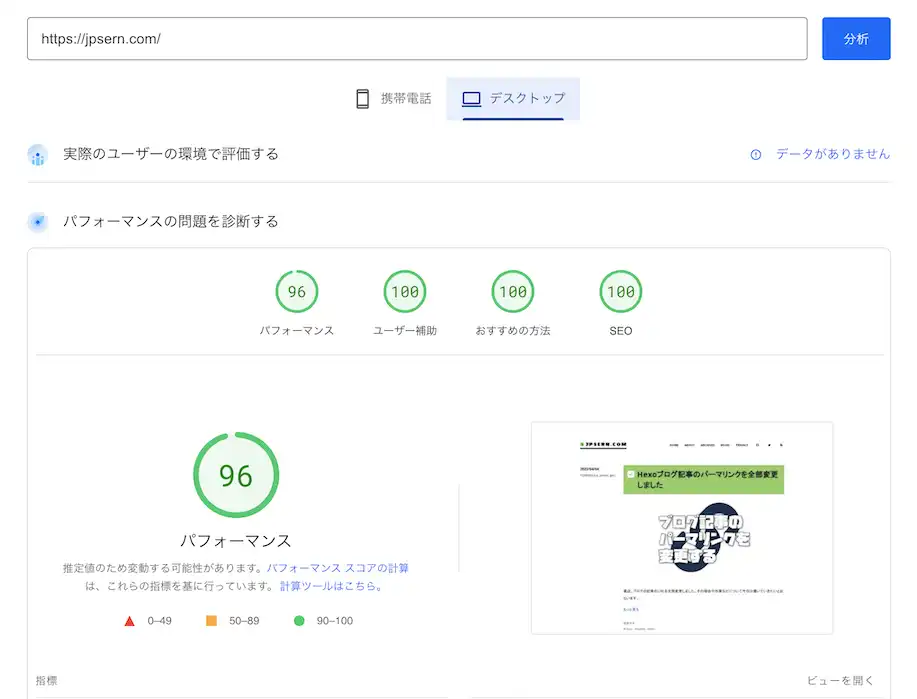Click the info icon beside データがありません
The height and width of the screenshot is (699, 917).
754,154
